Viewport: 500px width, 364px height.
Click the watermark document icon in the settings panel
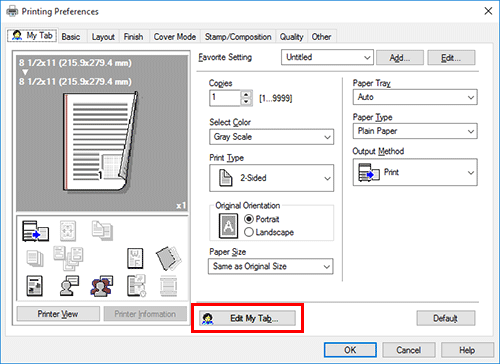pos(135,258)
